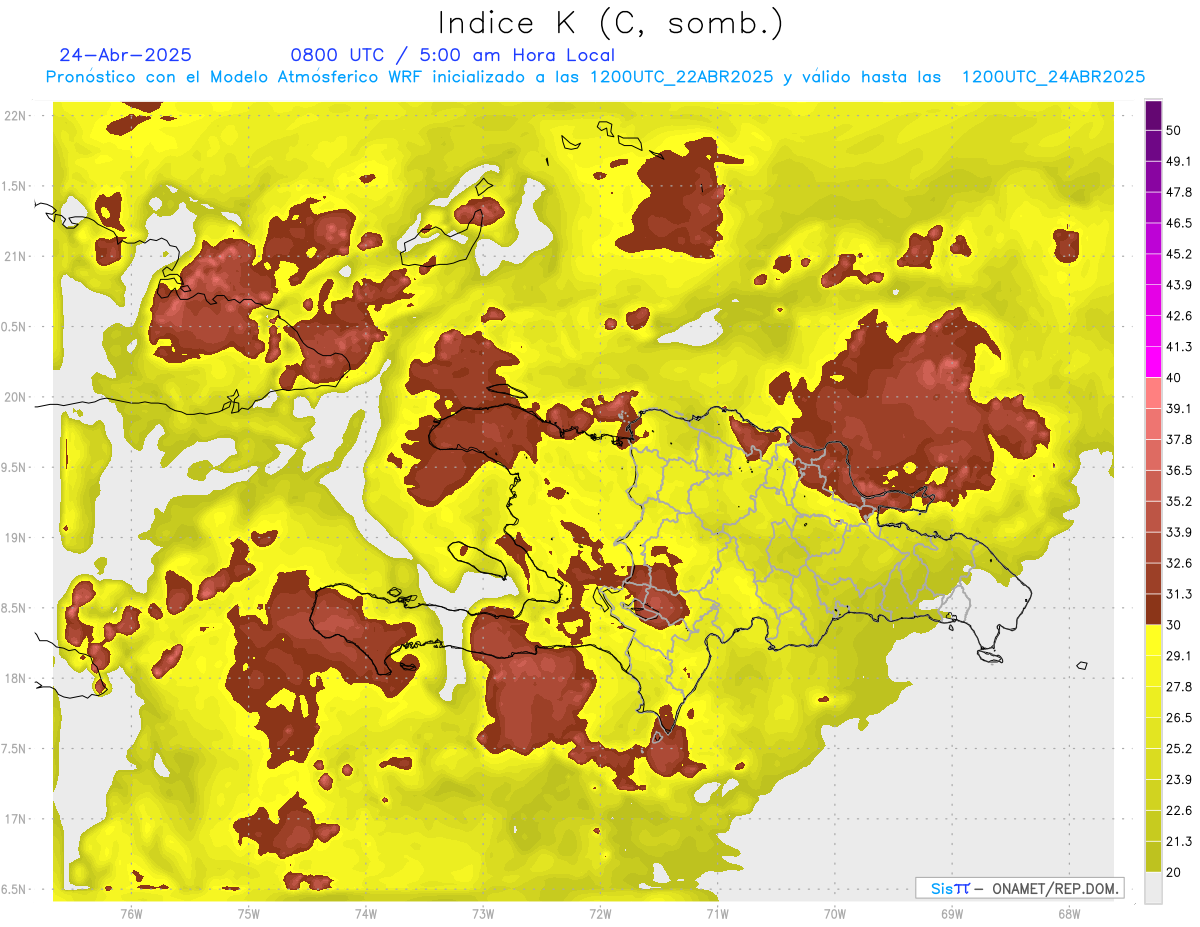Click the latitude label '21N'
The height and width of the screenshot is (927, 1200).
[16, 256]
